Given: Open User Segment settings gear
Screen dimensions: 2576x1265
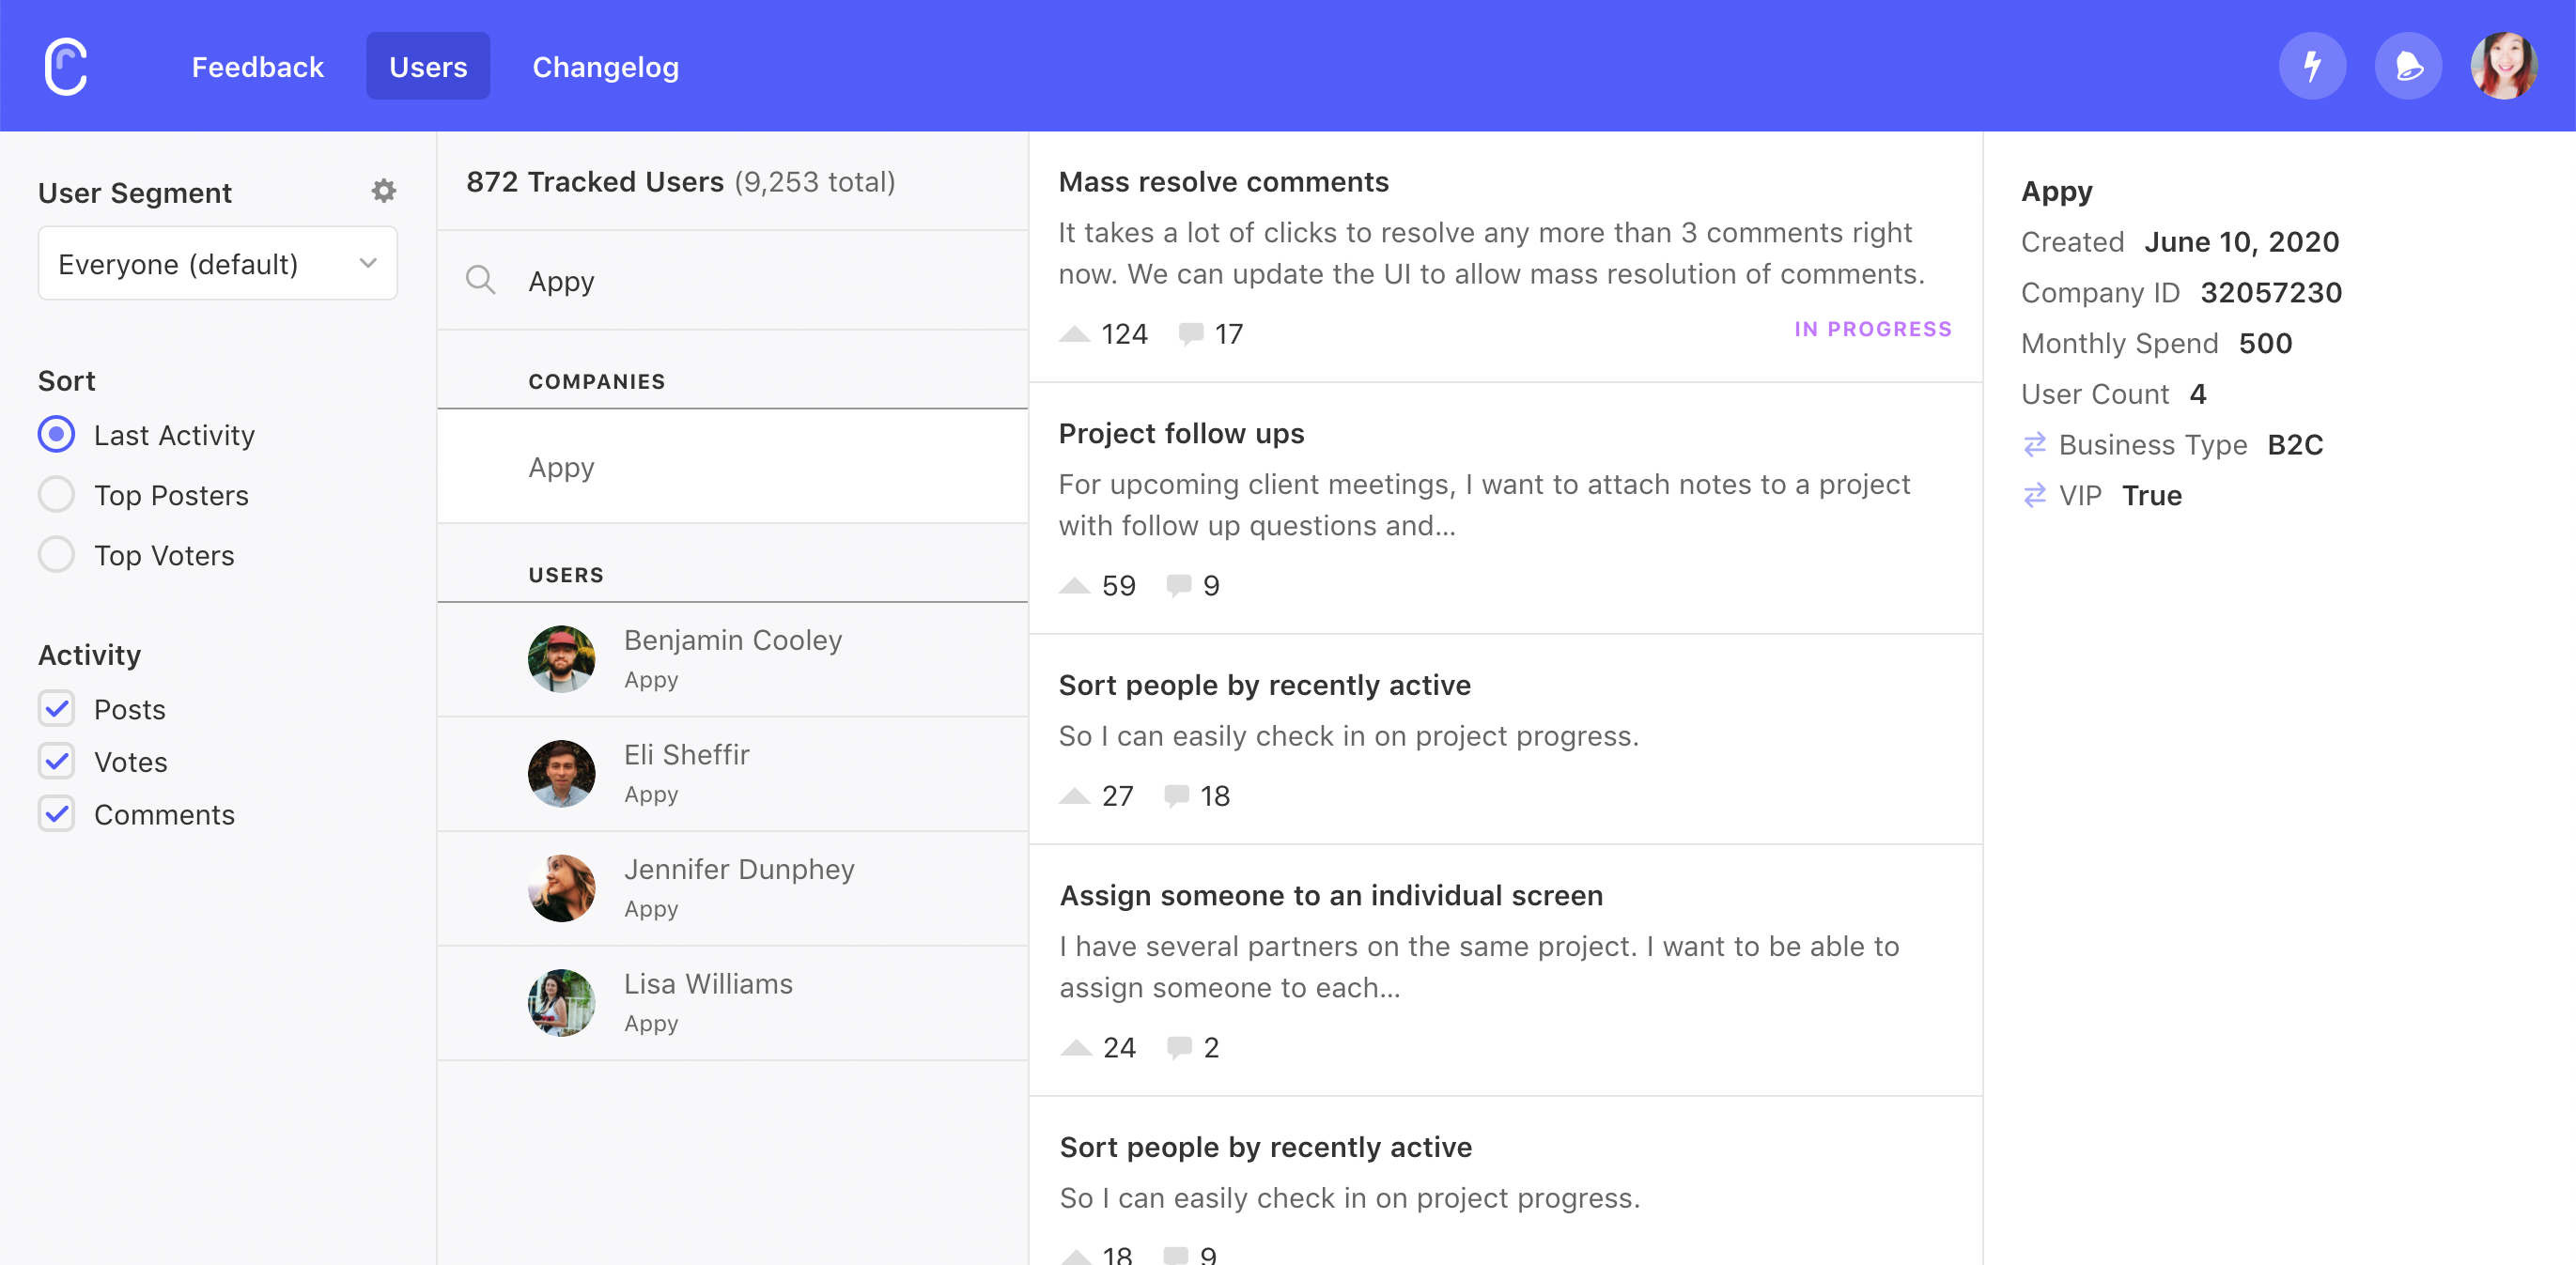Looking at the screenshot, I should click(384, 191).
